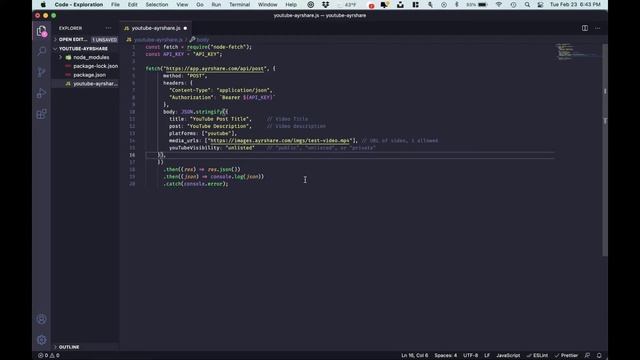Close the unsaved youtube-ayrshare.js tab dot

(x=185, y=28)
